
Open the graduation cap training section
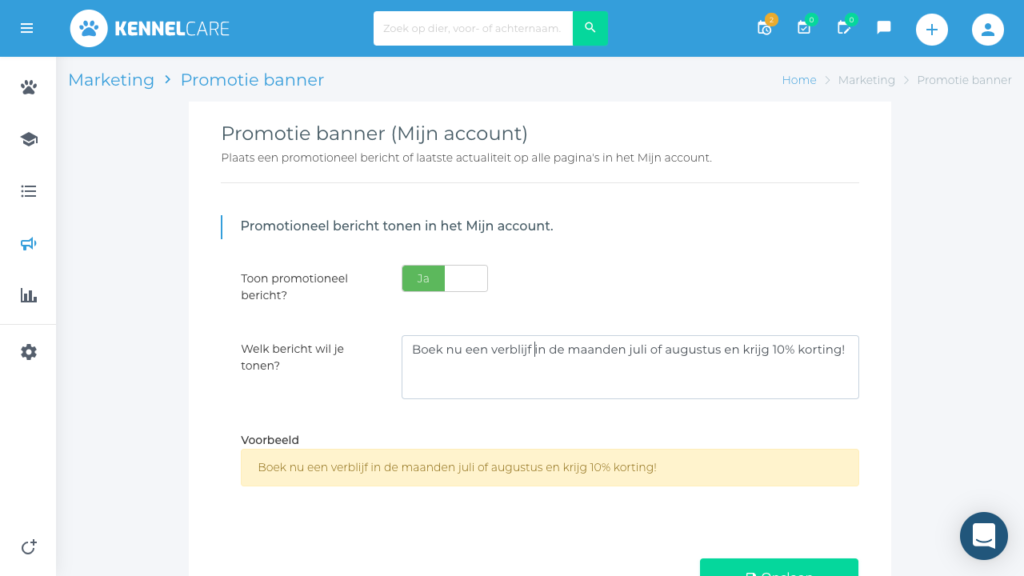click(x=28, y=139)
